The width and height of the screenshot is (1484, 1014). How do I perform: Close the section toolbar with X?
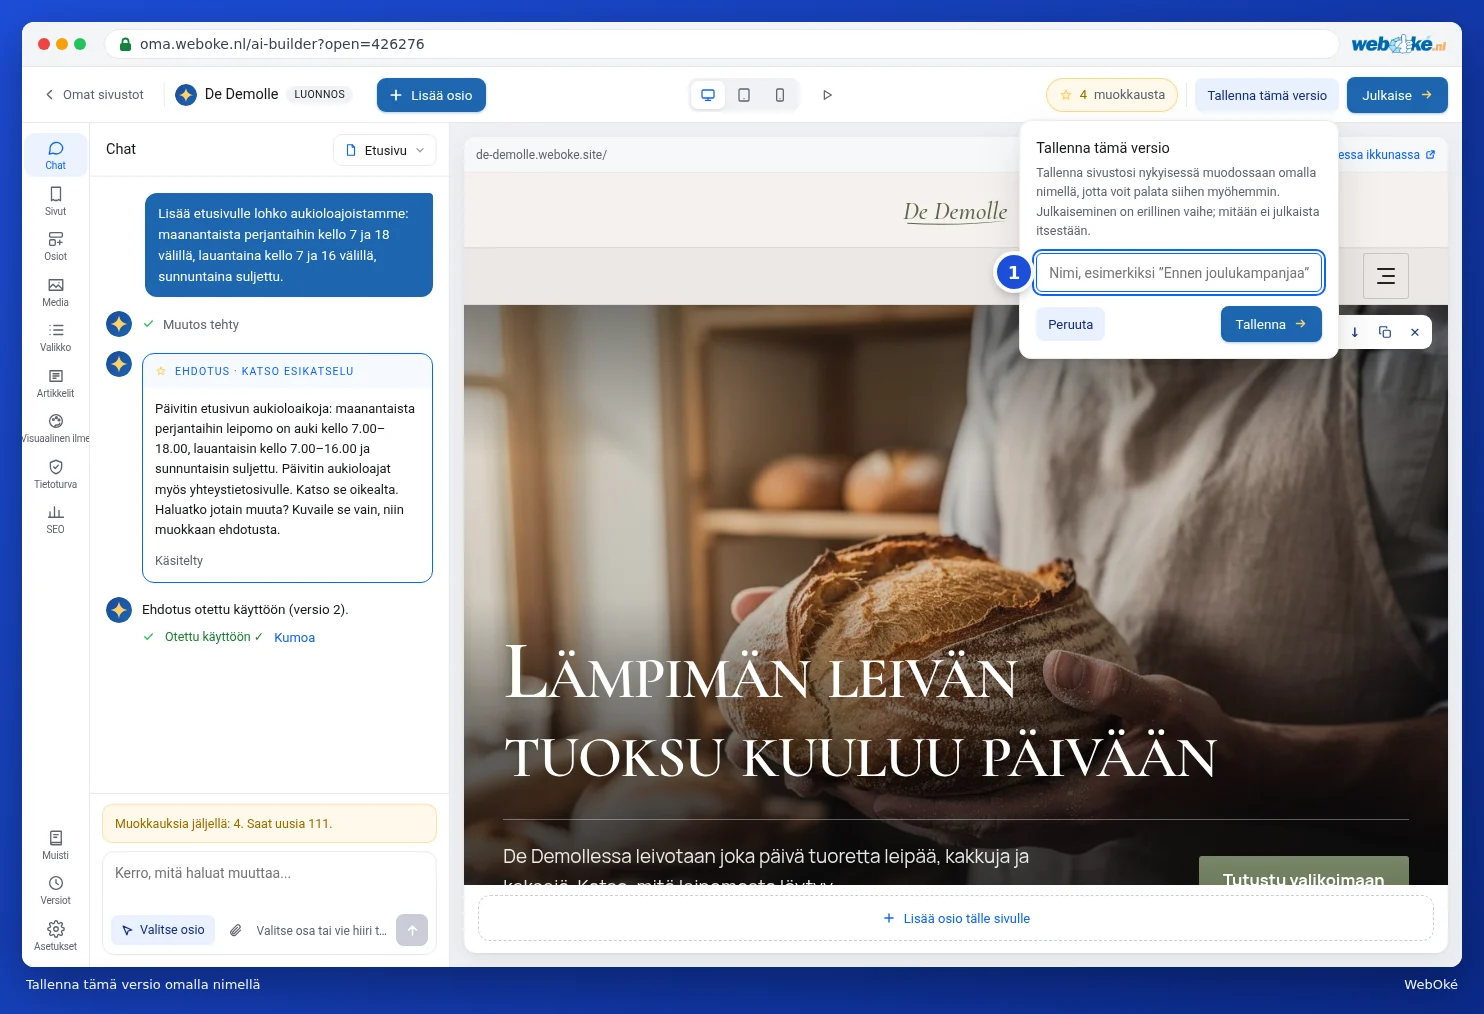(x=1415, y=332)
